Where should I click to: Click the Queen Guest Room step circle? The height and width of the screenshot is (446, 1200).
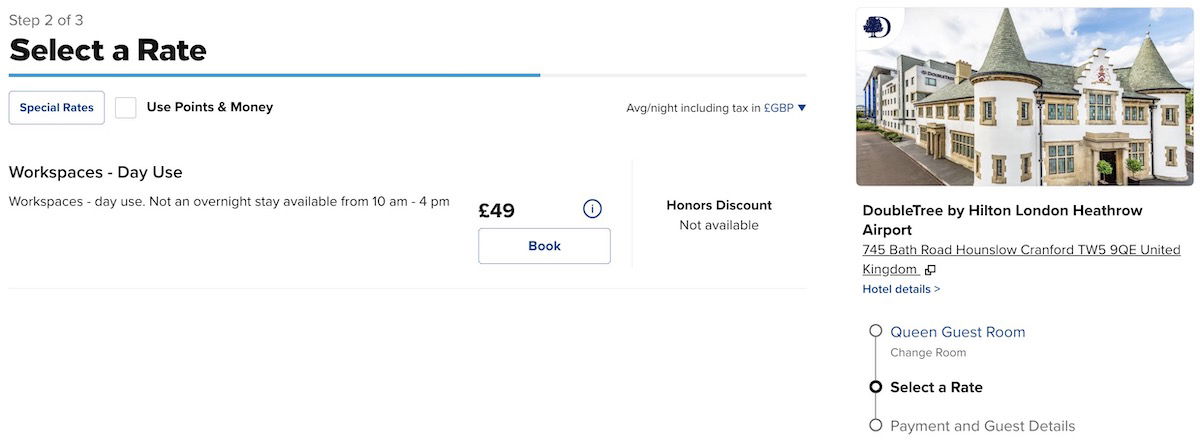tap(876, 331)
